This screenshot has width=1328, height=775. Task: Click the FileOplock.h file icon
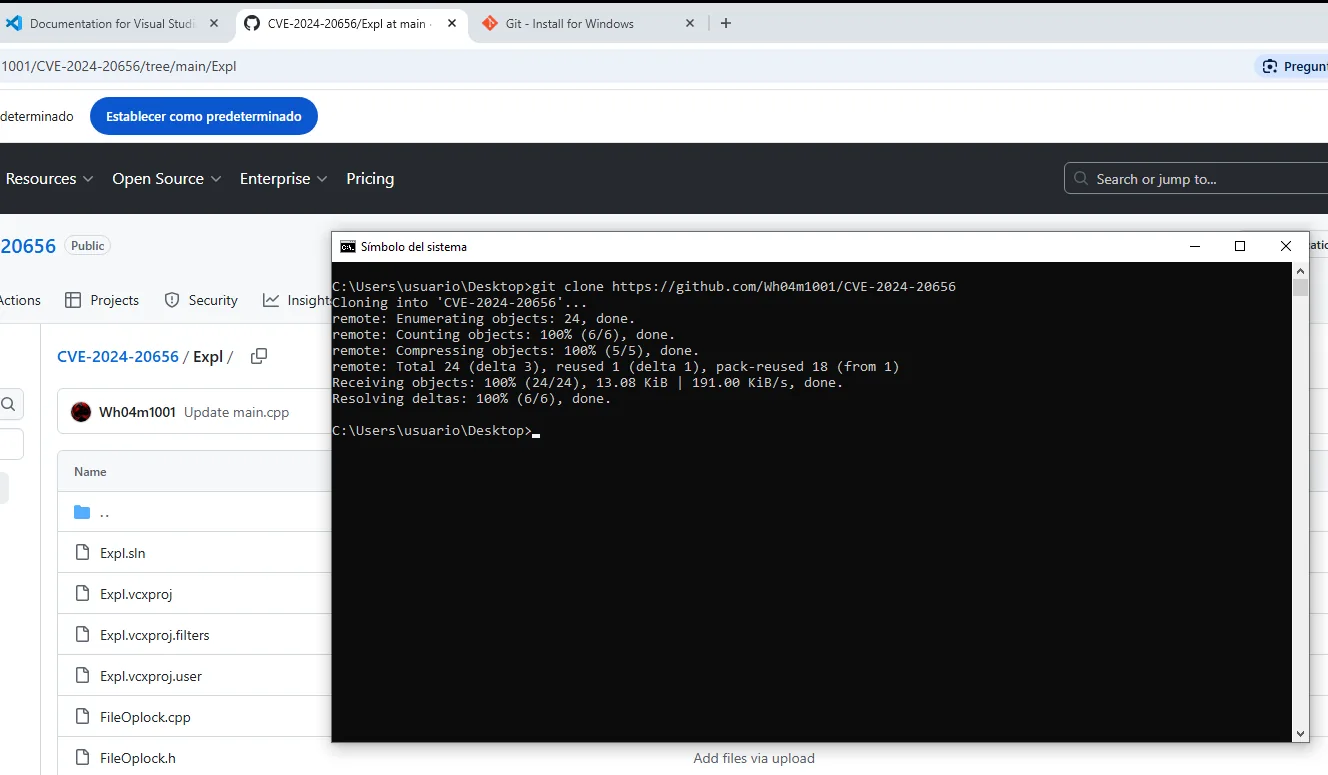82,758
